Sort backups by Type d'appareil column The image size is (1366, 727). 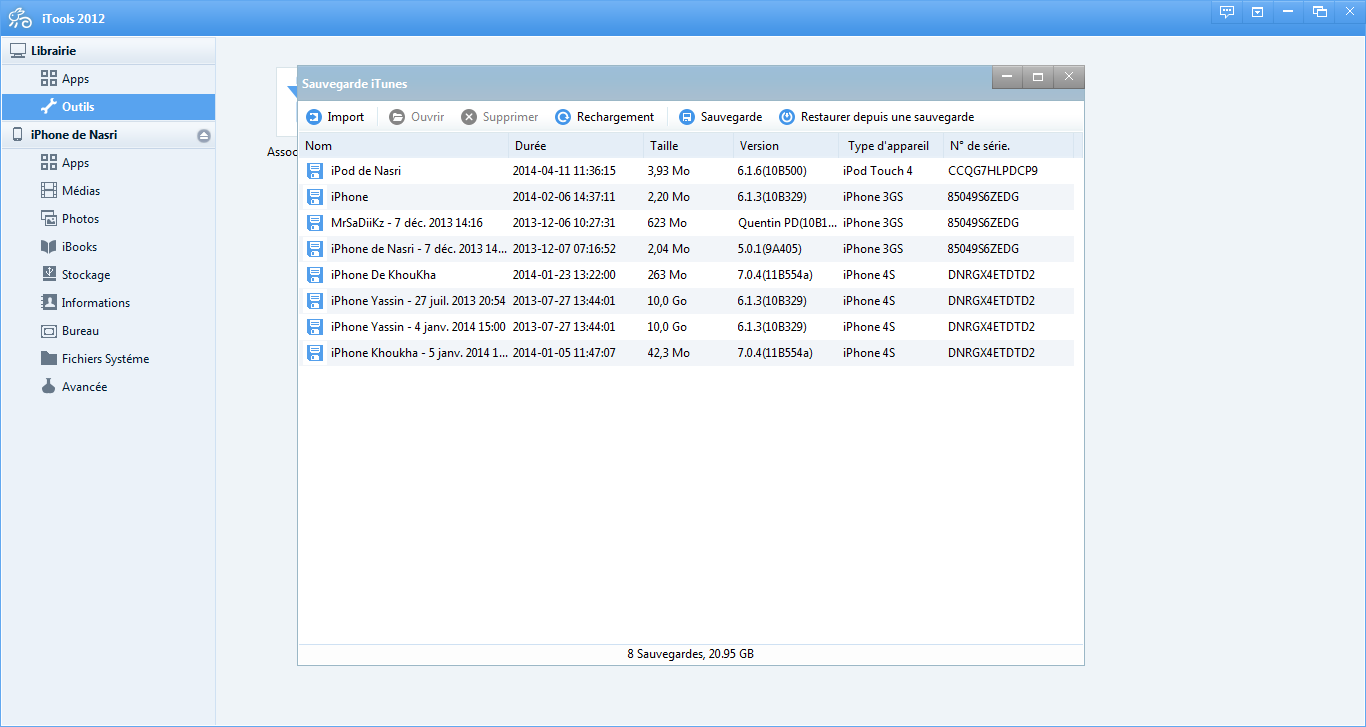click(891, 146)
